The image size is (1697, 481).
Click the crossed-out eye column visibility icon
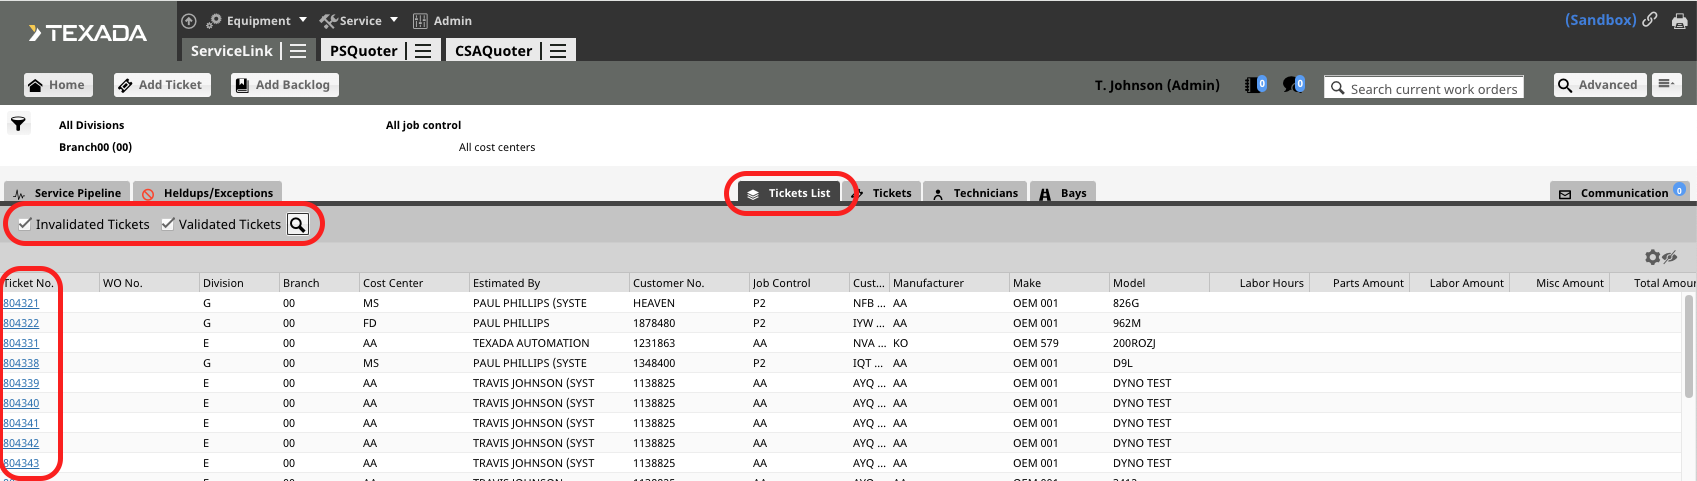(1670, 257)
